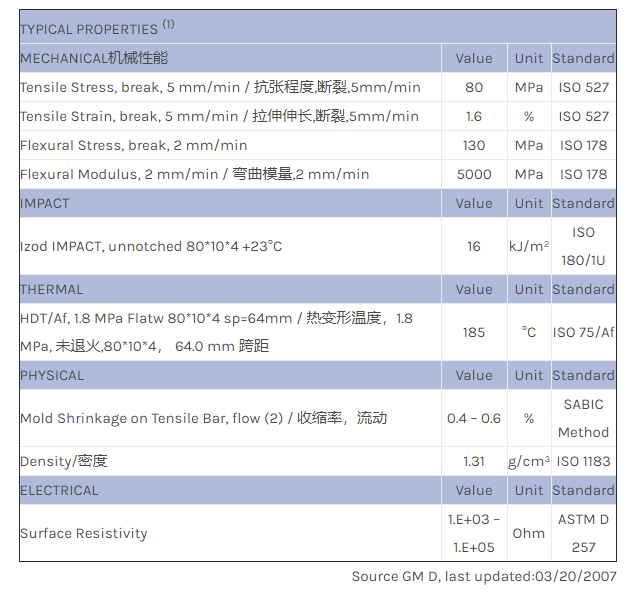Screen dimensions: 628x600
Task: Click the THERMAL section header
Action: (52, 289)
